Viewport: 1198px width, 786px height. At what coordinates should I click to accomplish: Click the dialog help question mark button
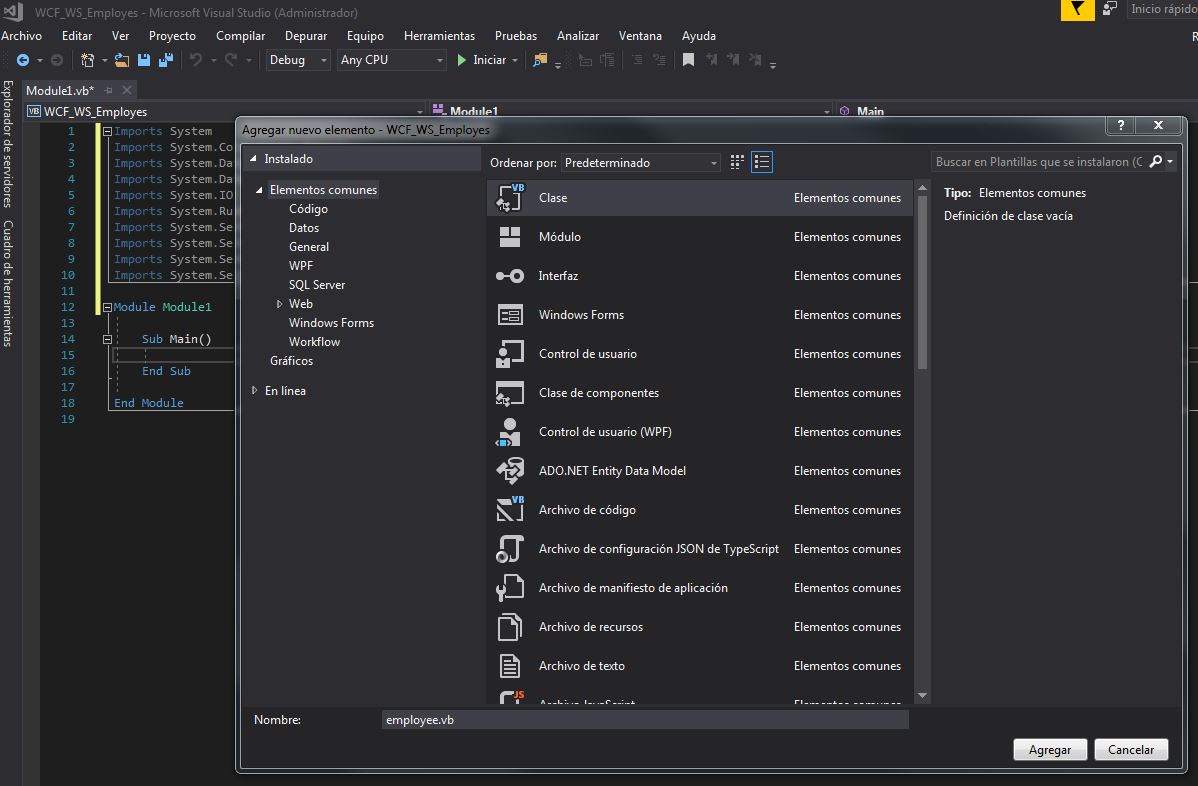click(1121, 125)
